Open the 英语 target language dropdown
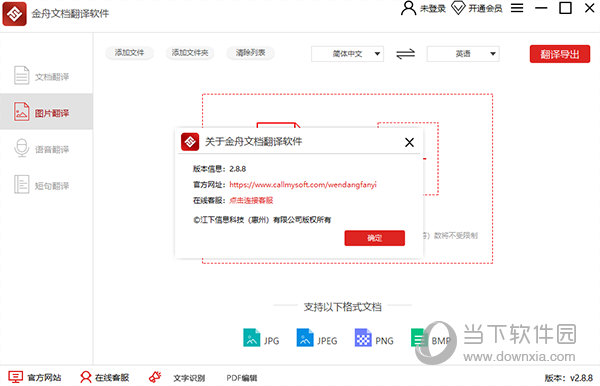Screen dimensions: 600x386 pos(463,54)
